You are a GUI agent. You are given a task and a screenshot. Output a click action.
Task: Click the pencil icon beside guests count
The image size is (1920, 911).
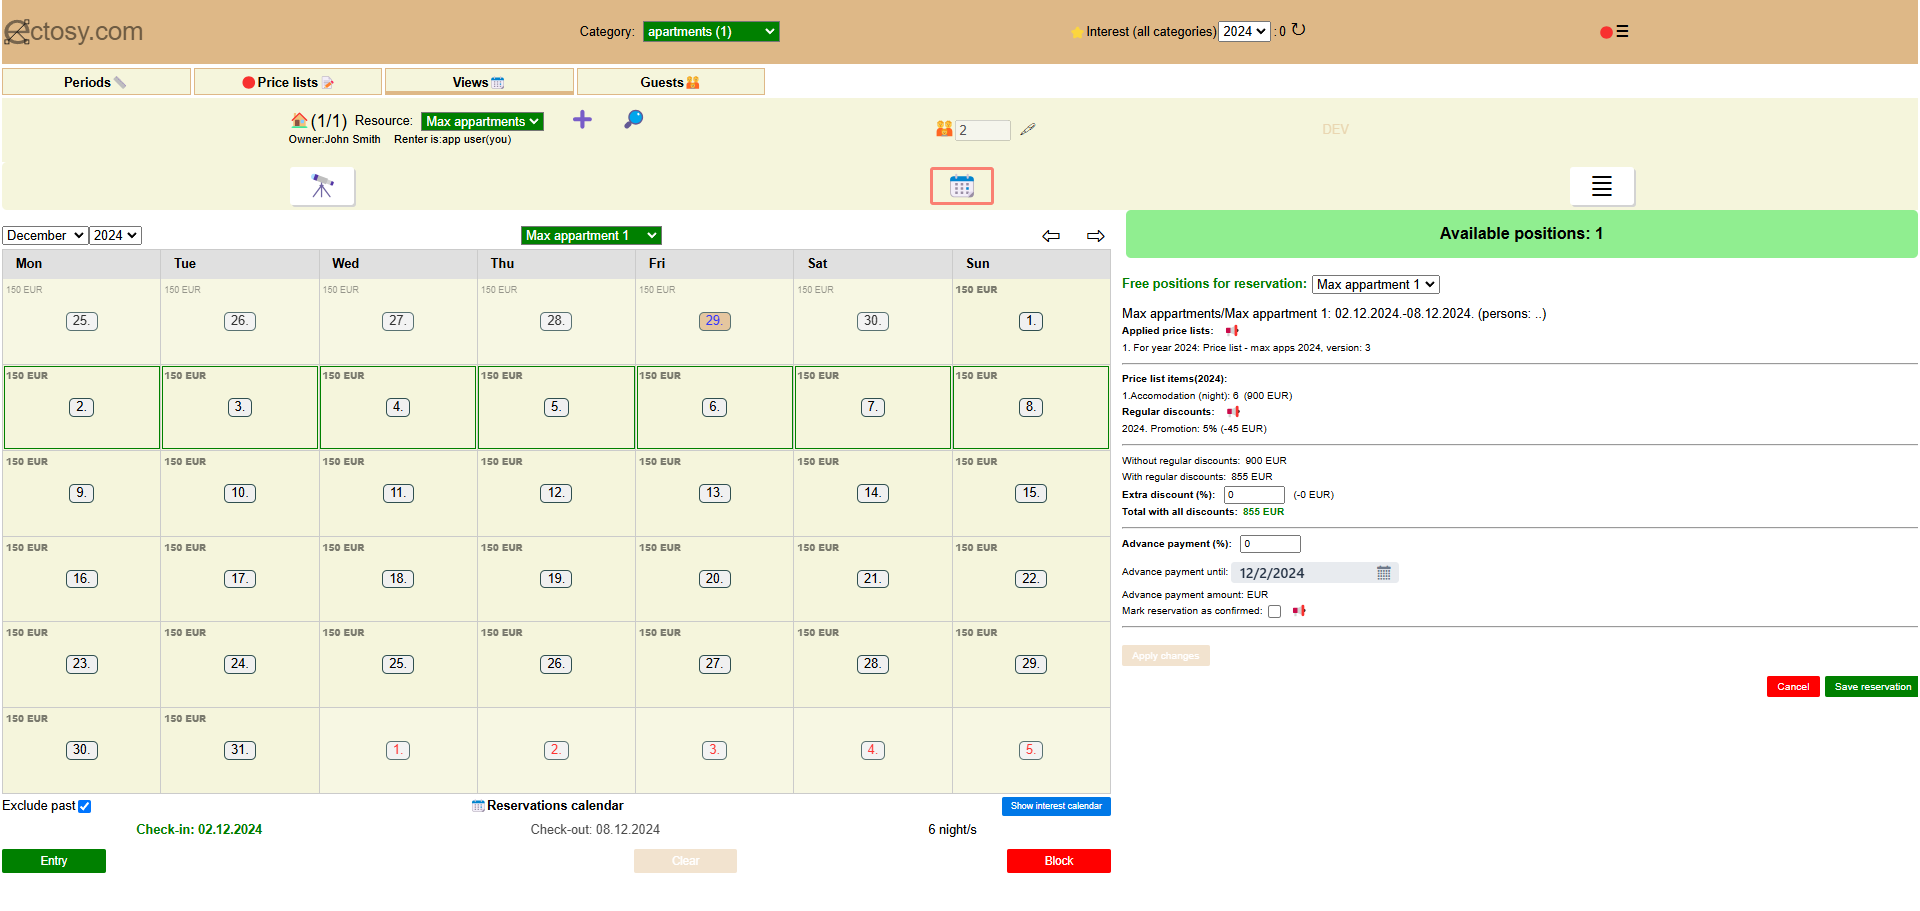click(x=1027, y=129)
